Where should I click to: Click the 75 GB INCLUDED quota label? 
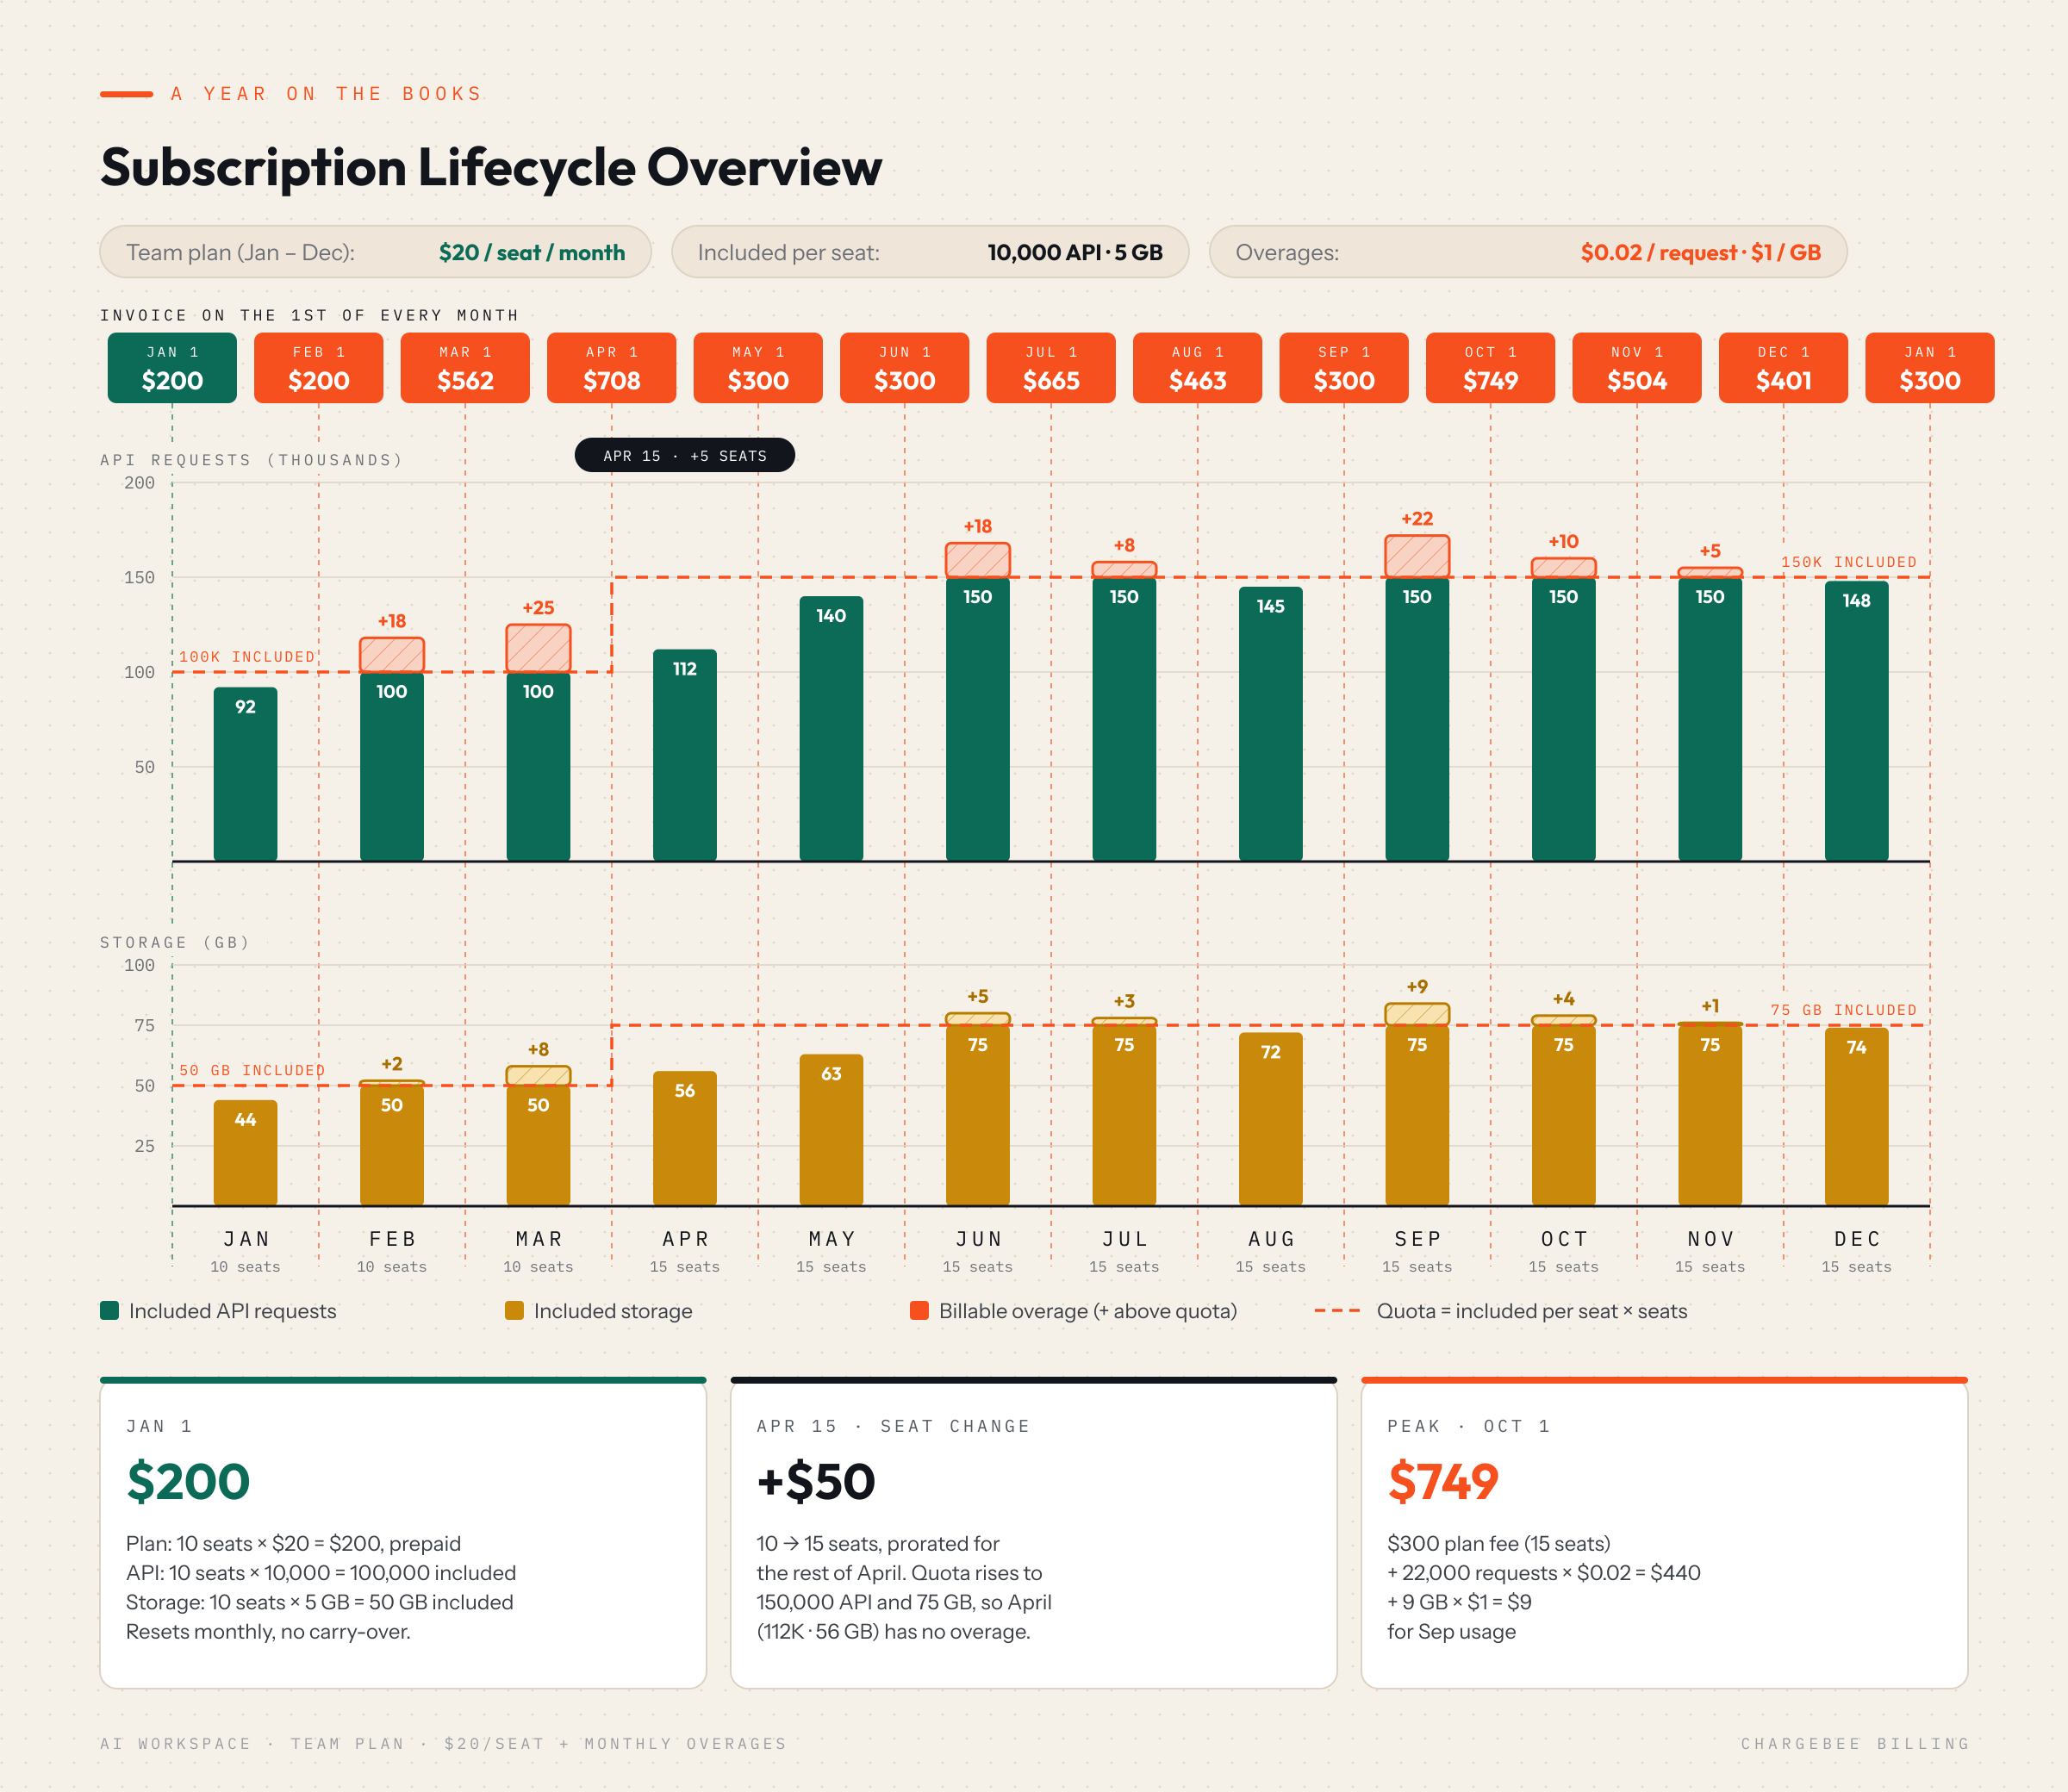(x=1844, y=1010)
